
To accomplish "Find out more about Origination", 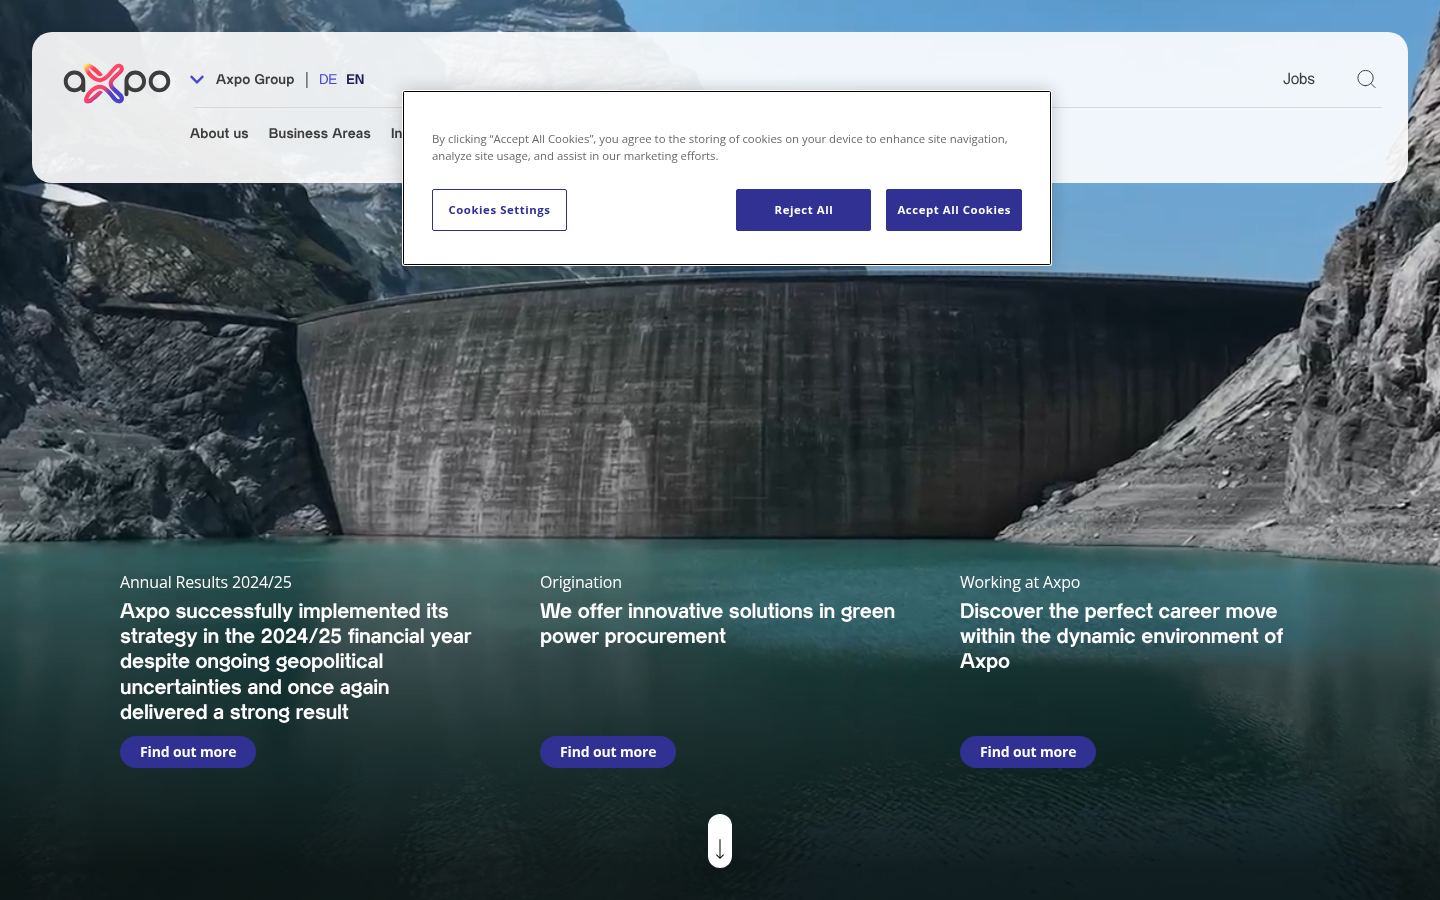I will 608,752.
